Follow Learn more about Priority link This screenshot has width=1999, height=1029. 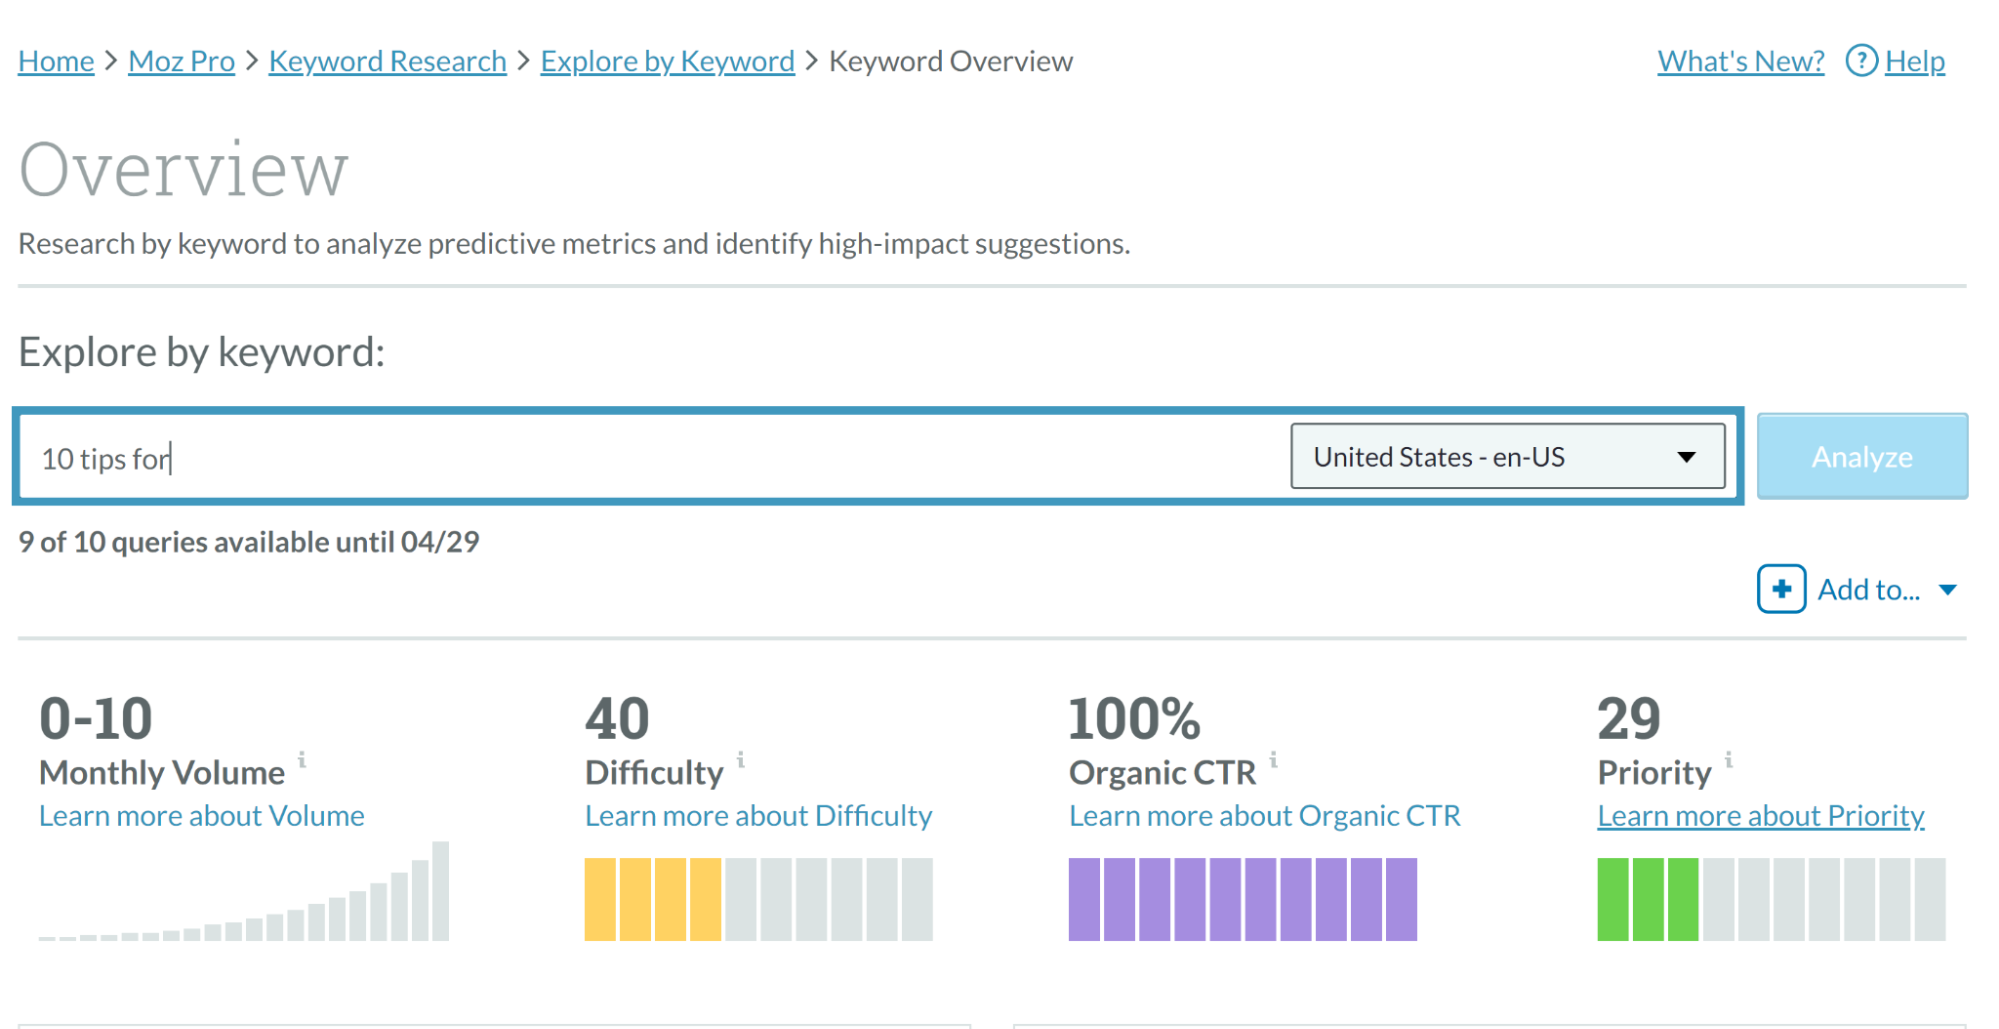pos(1760,816)
